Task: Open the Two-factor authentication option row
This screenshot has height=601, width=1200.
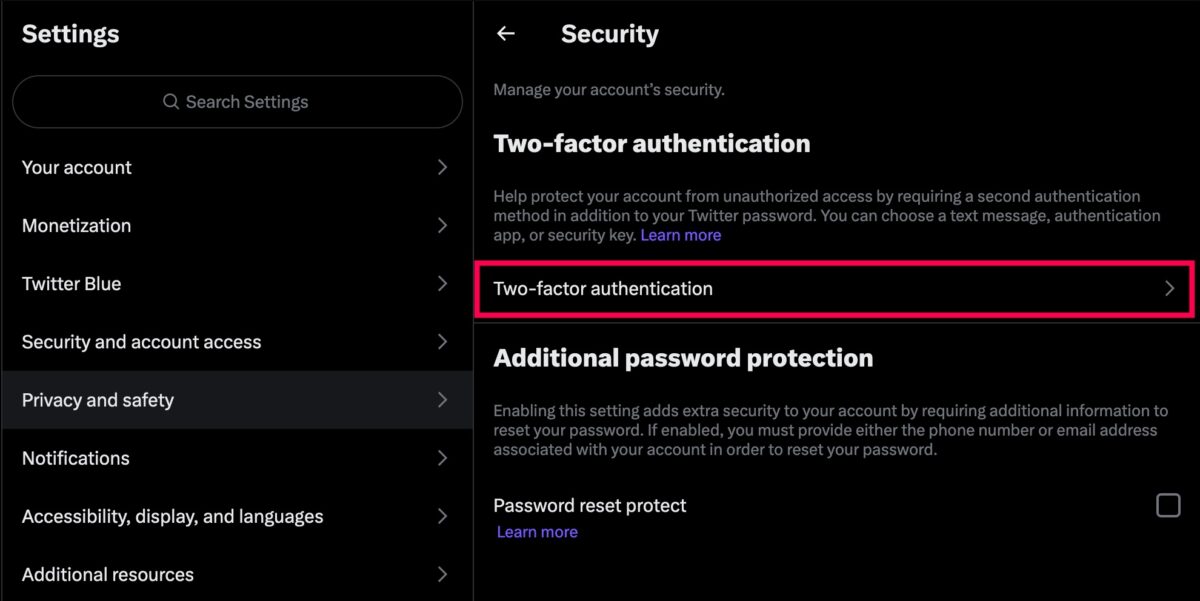Action: click(x=835, y=289)
